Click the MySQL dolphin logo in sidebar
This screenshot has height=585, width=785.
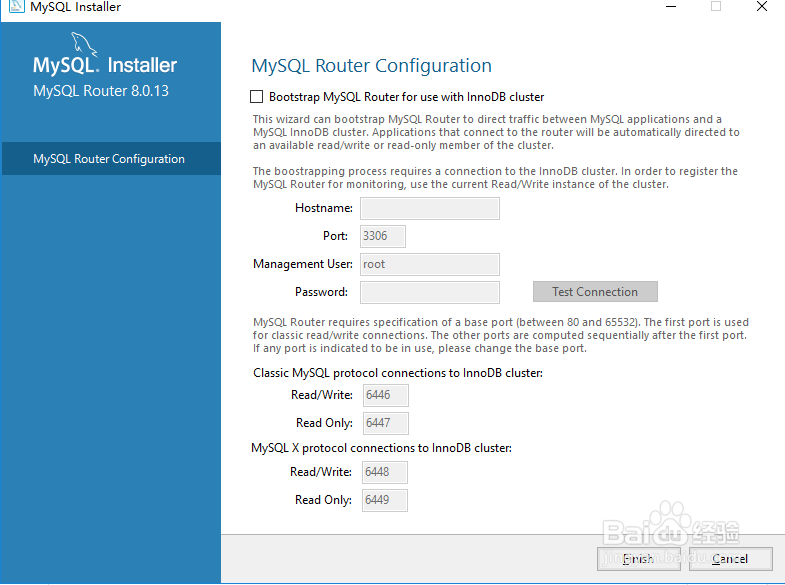pos(84,44)
